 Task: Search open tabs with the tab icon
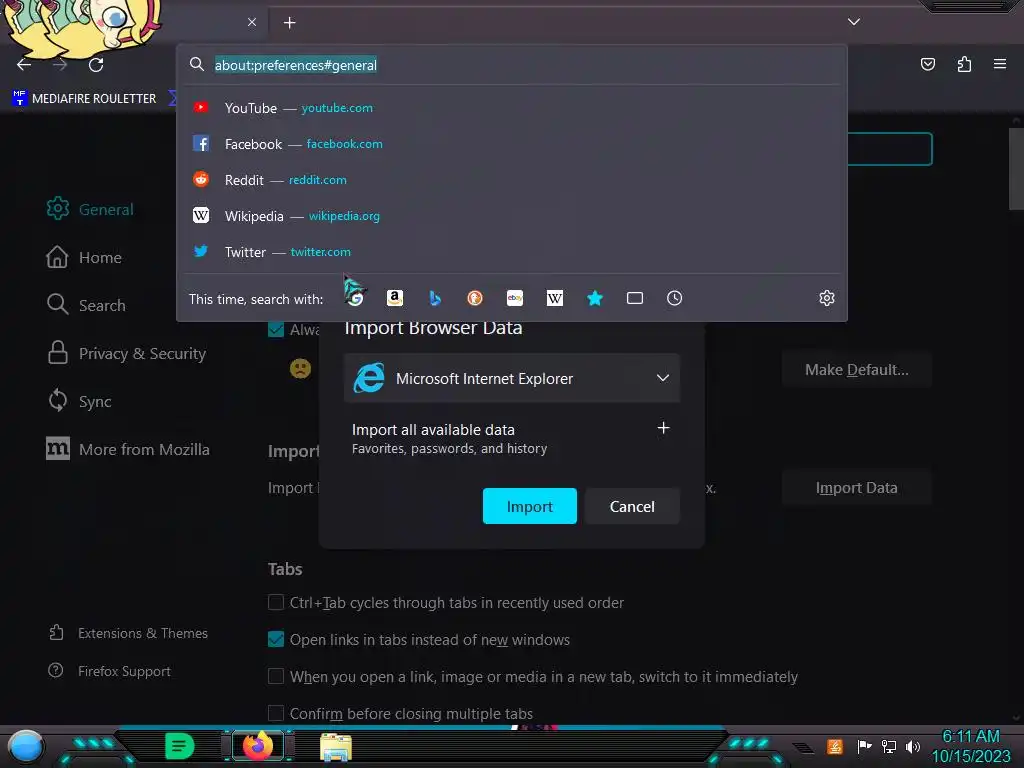(635, 298)
